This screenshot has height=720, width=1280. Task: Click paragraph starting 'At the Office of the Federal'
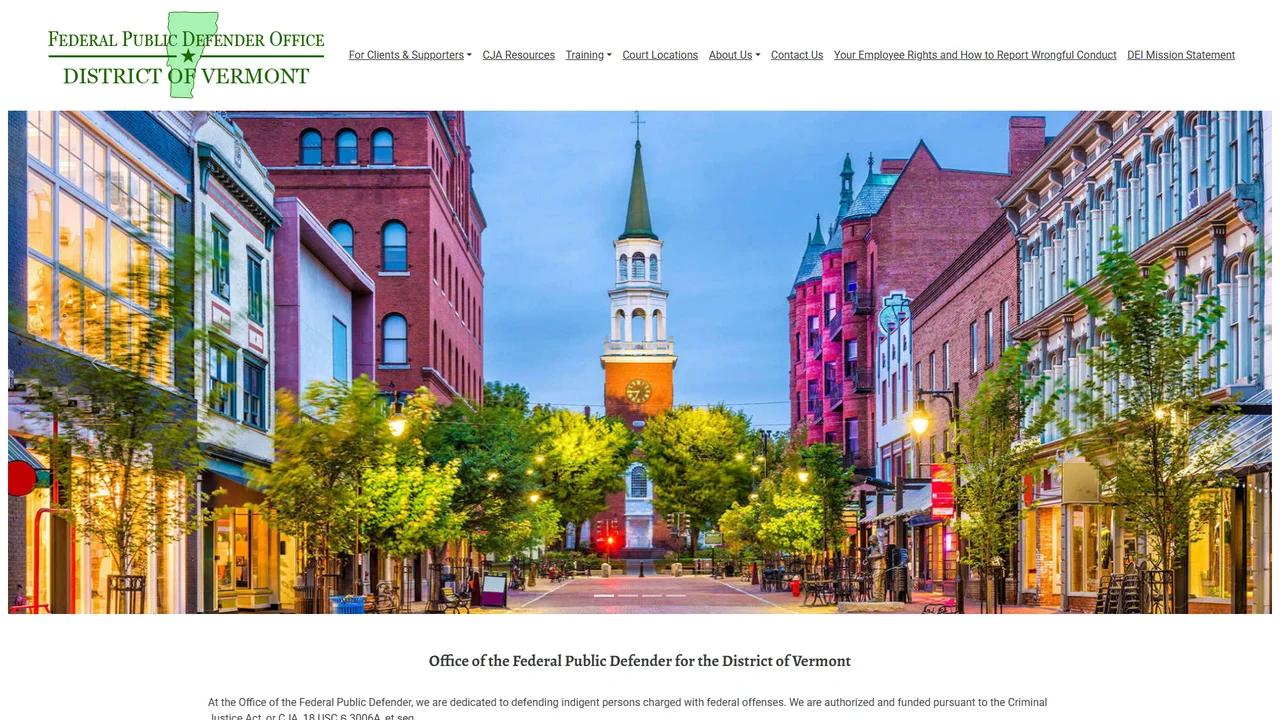628,710
